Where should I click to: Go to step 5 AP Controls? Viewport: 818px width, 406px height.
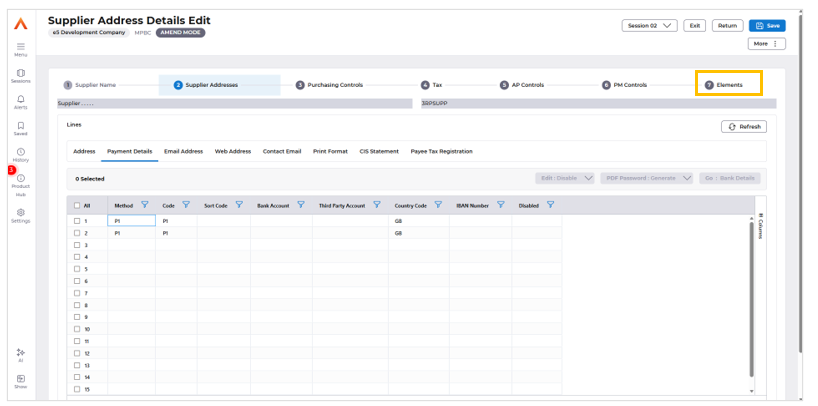coord(522,85)
